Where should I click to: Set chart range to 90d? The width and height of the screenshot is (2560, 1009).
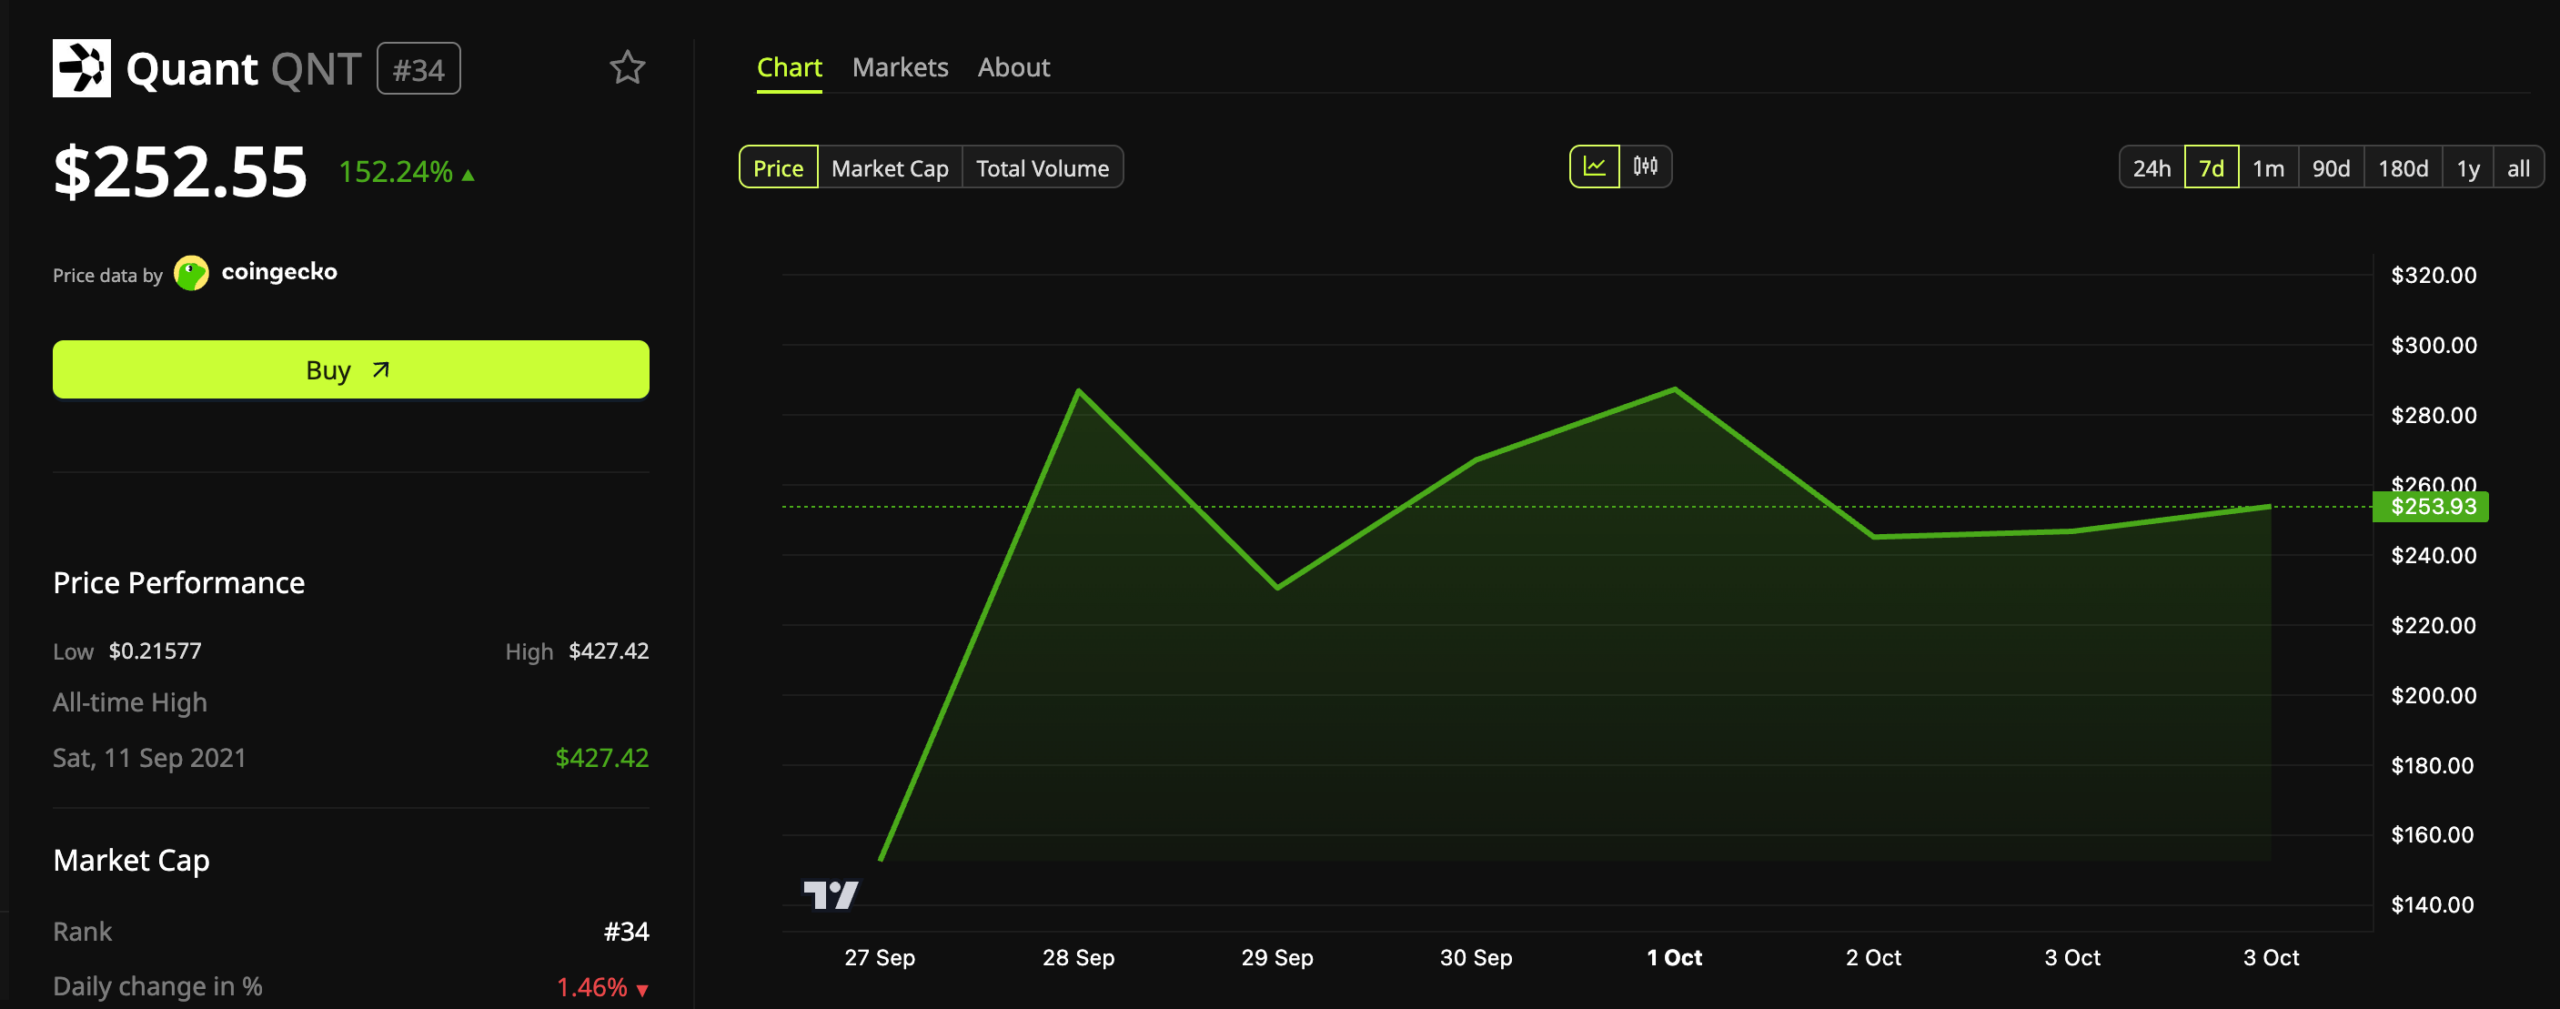(x=2331, y=168)
